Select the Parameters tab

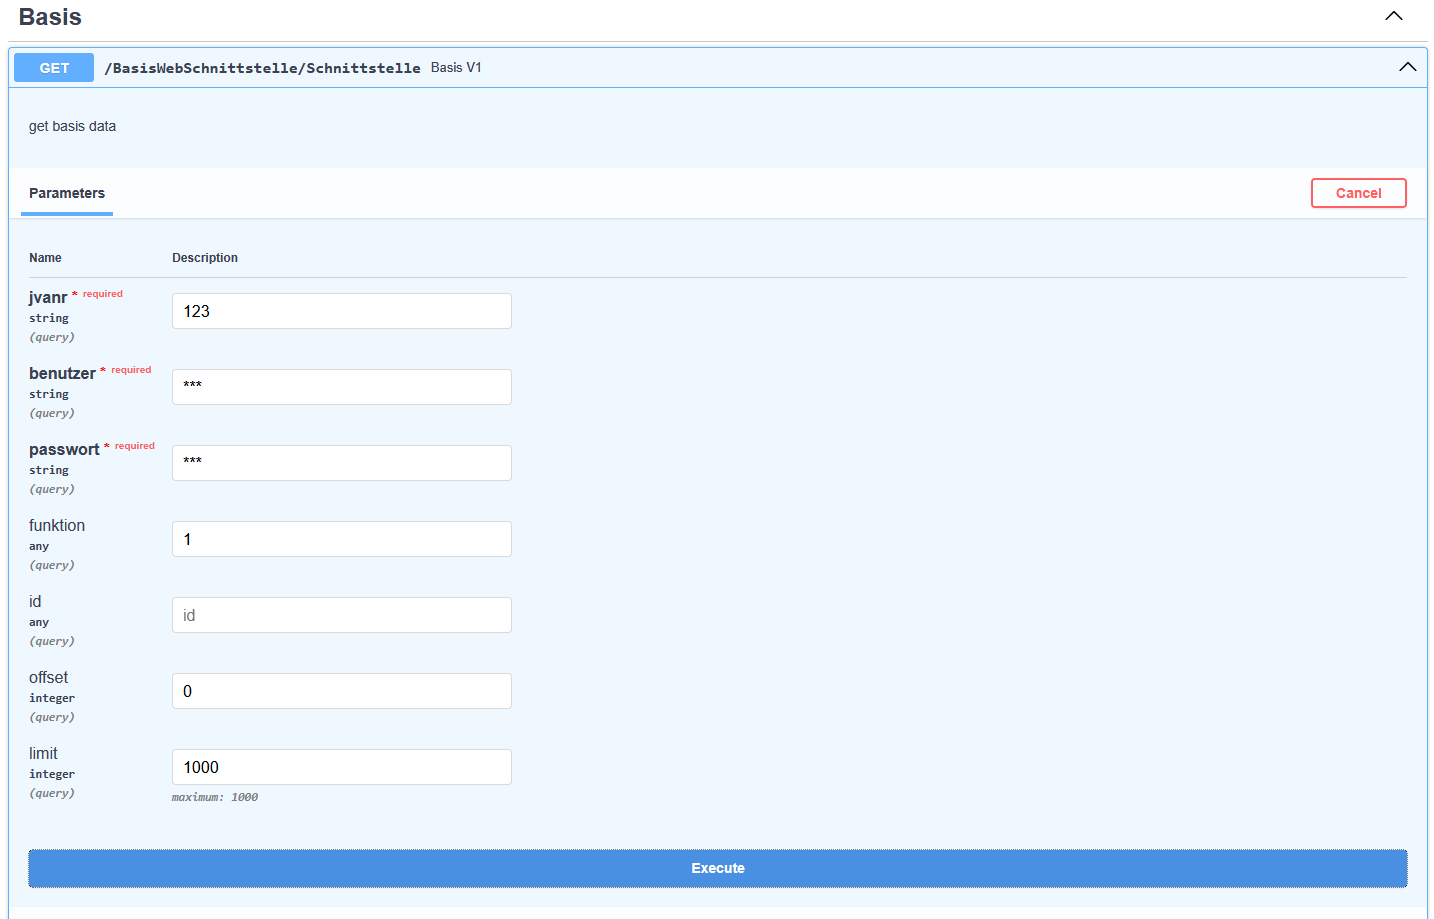click(67, 193)
